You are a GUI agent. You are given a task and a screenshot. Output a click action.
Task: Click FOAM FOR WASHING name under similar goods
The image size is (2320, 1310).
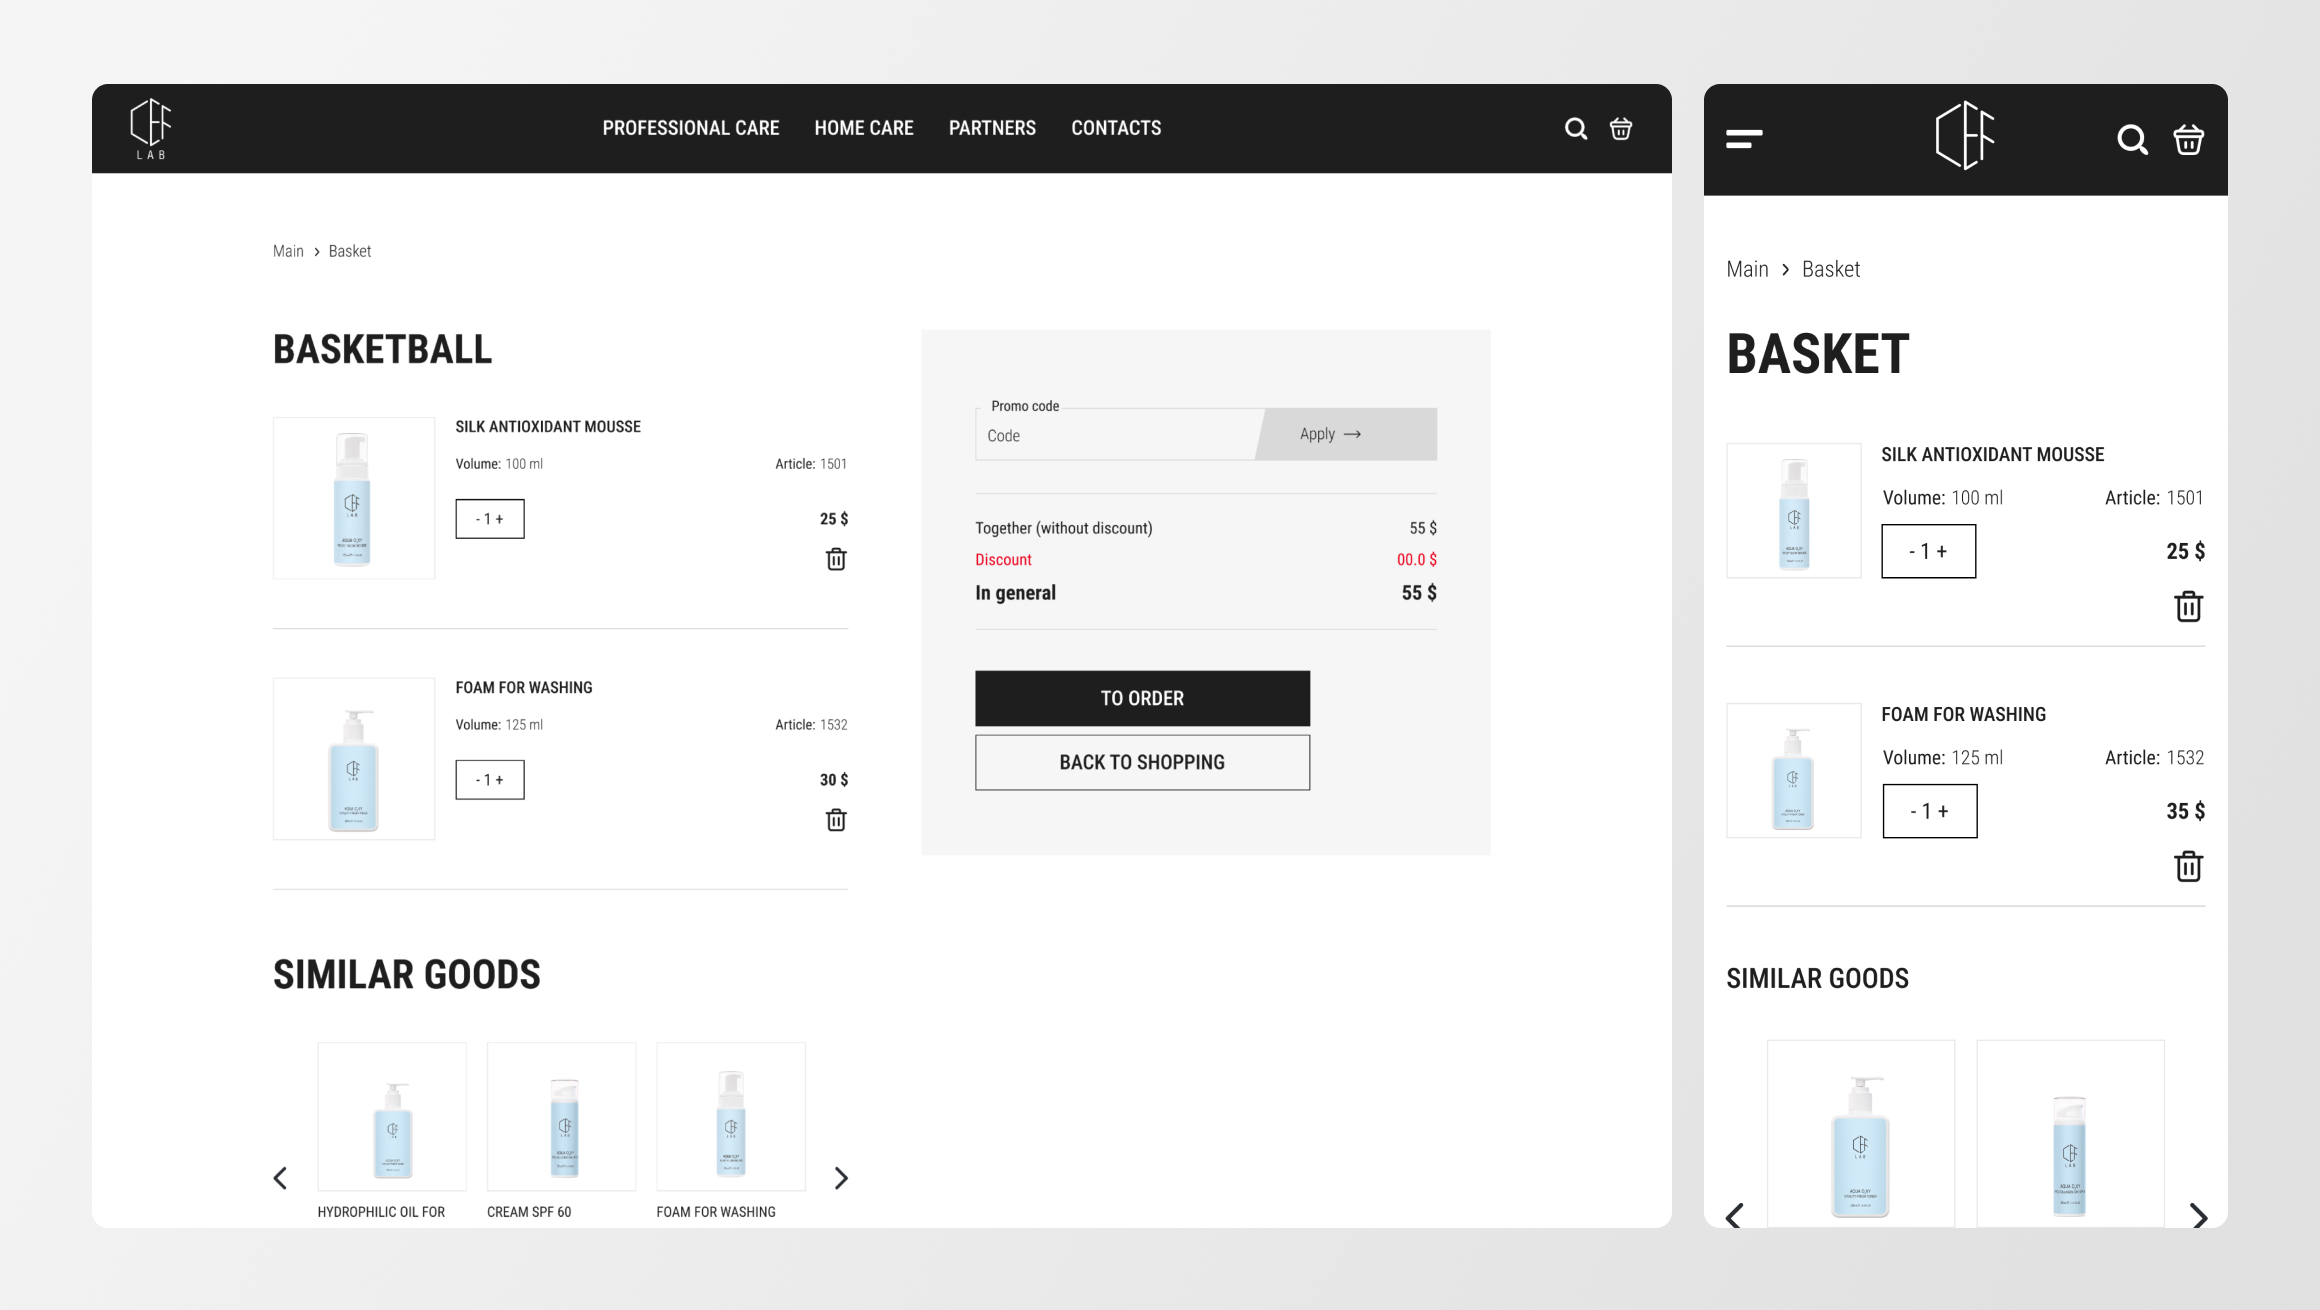coord(716,1212)
